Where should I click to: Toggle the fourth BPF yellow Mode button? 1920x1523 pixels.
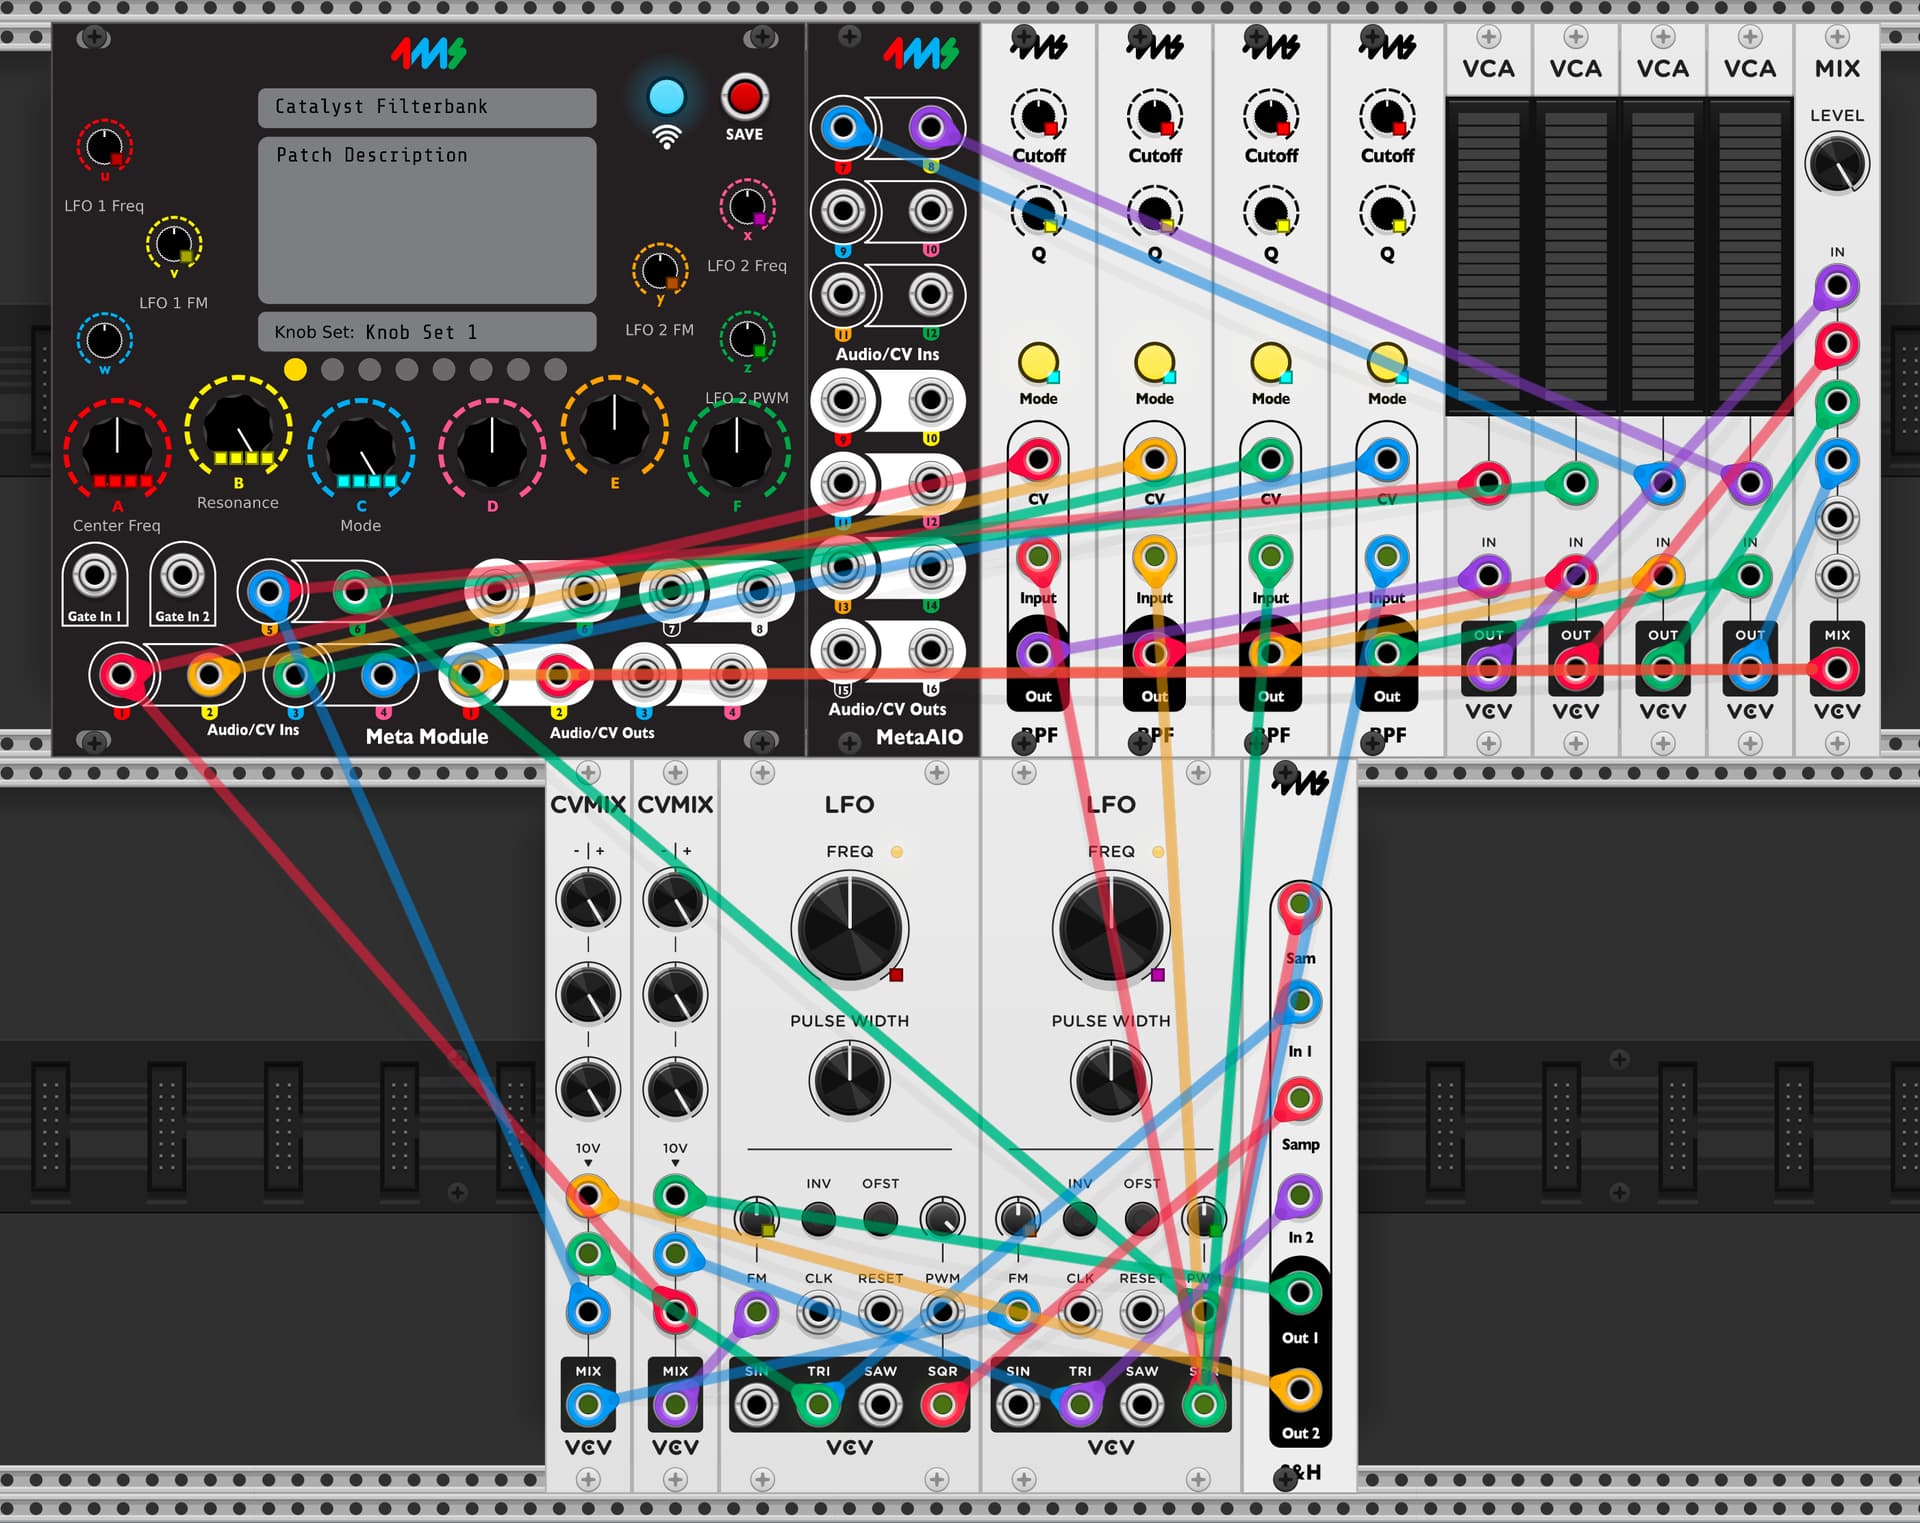pos(1386,362)
